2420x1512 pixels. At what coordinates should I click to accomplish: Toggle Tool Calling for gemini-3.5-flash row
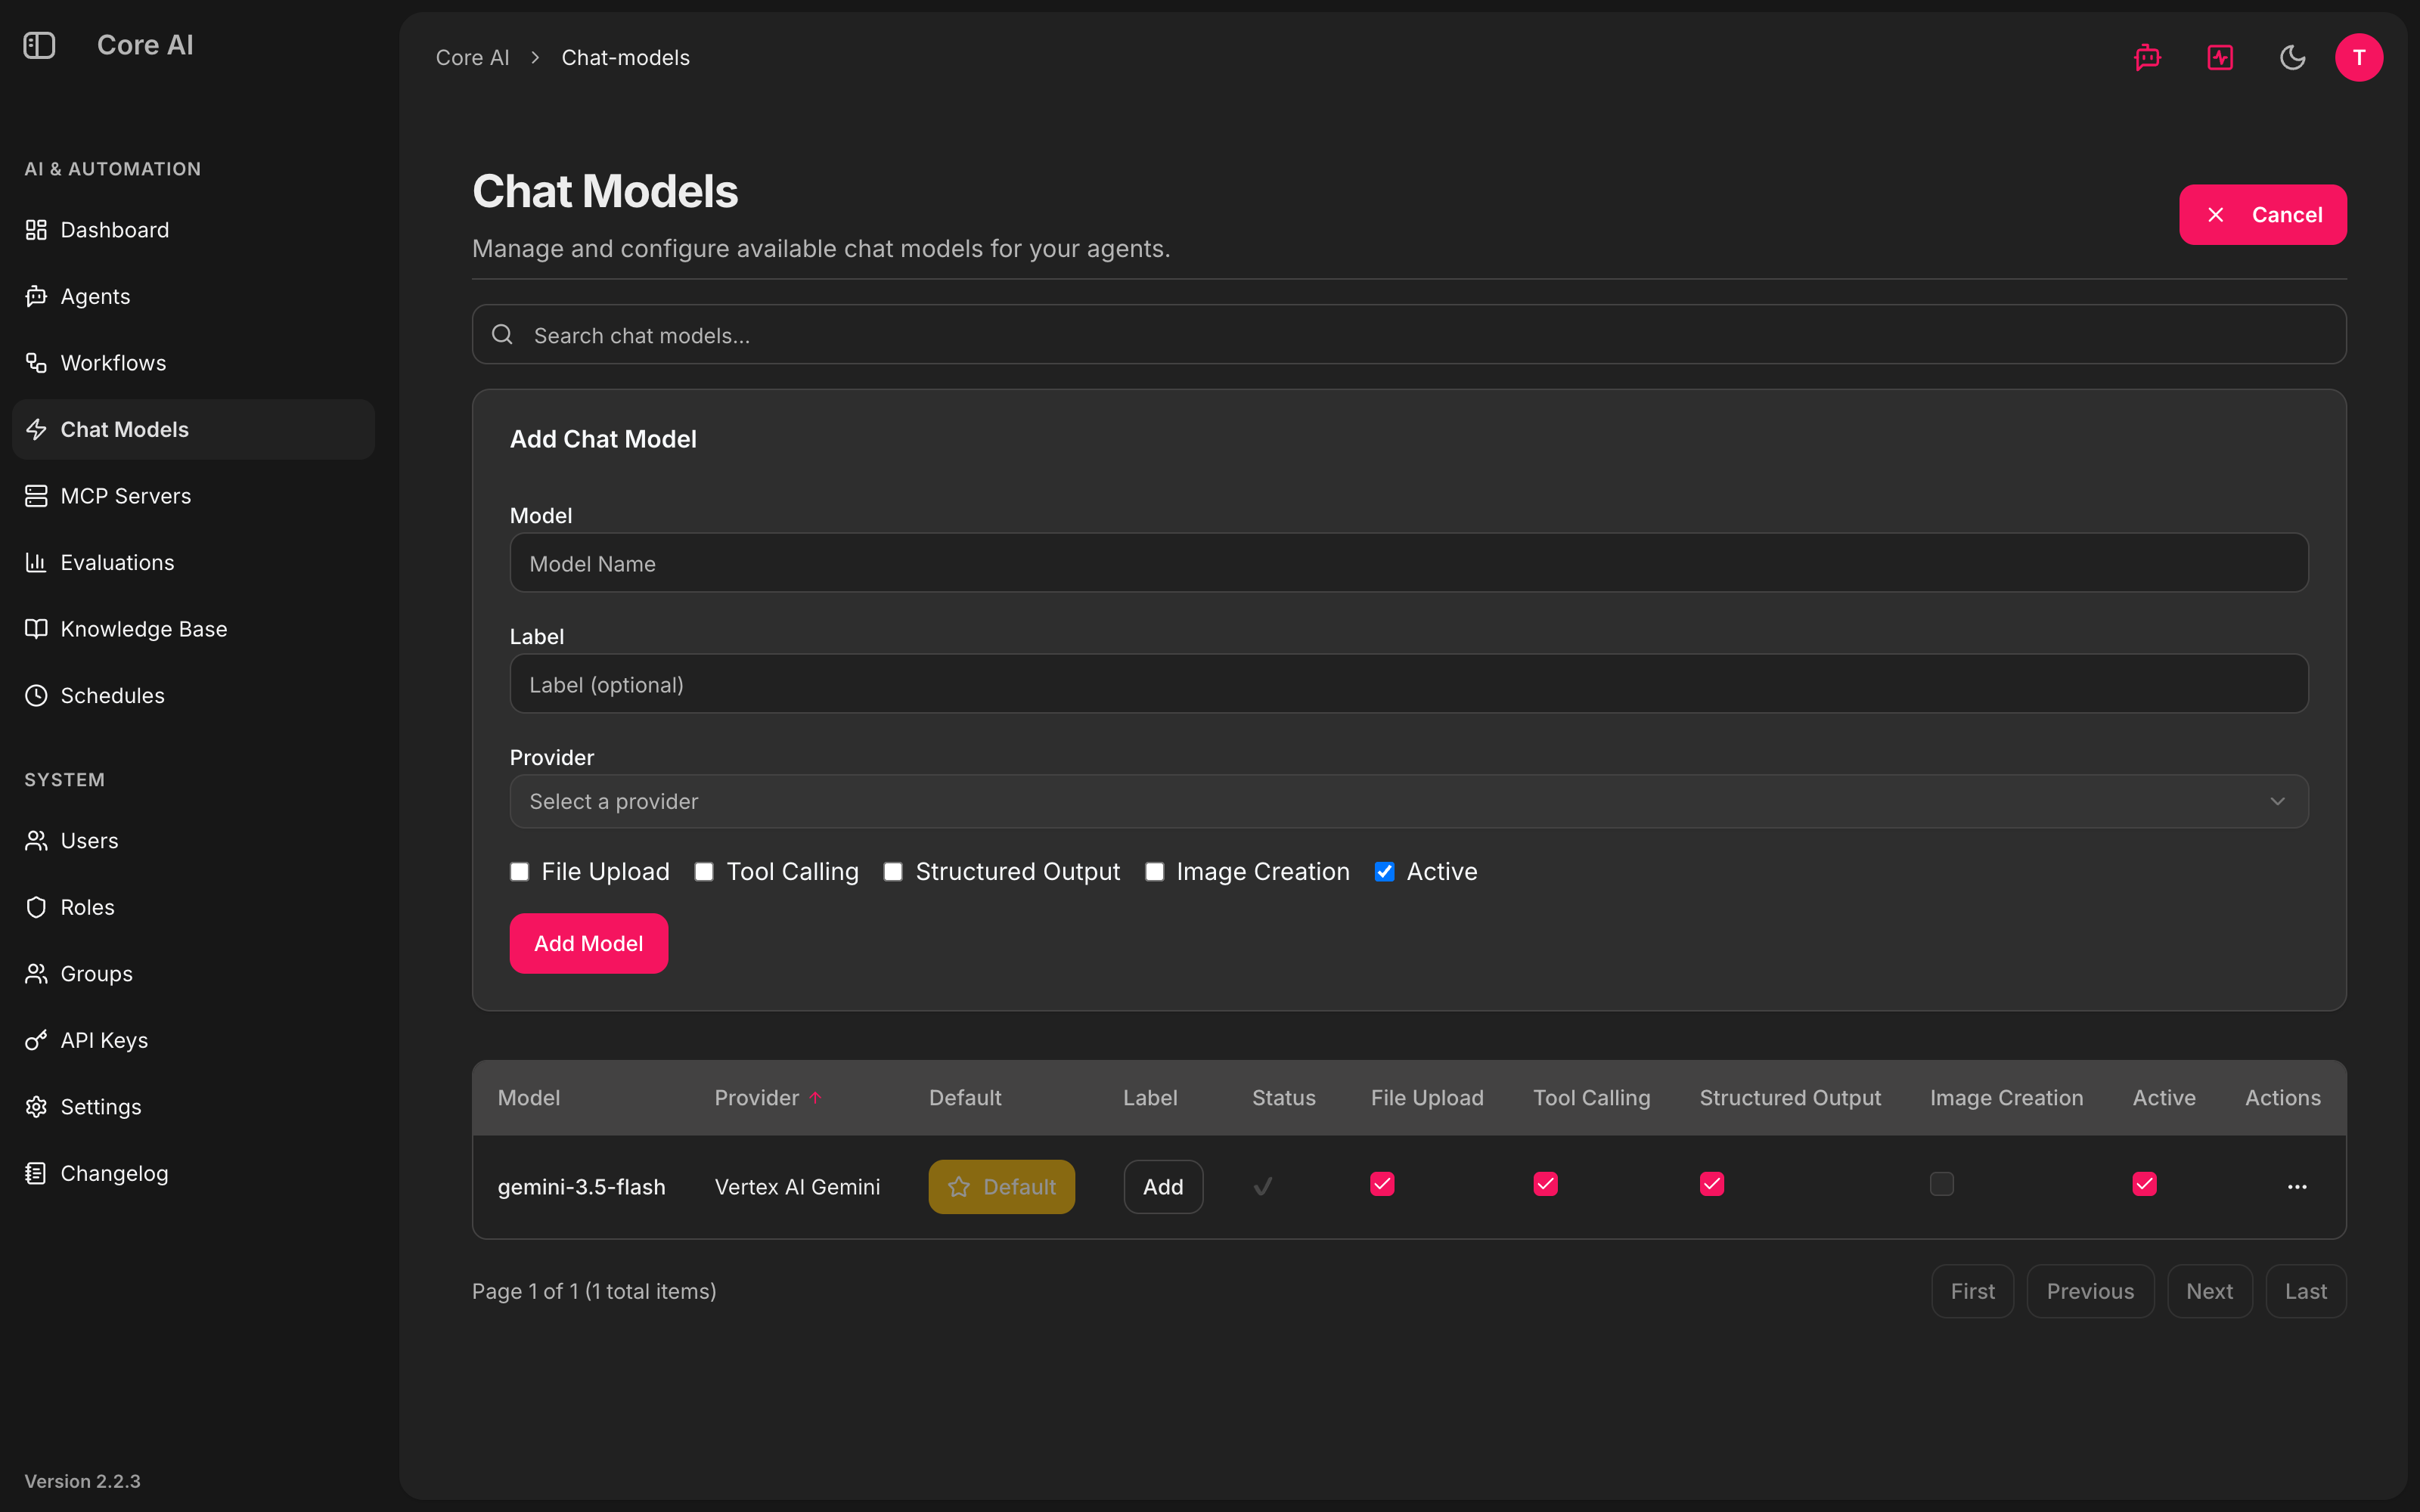1545,1184
